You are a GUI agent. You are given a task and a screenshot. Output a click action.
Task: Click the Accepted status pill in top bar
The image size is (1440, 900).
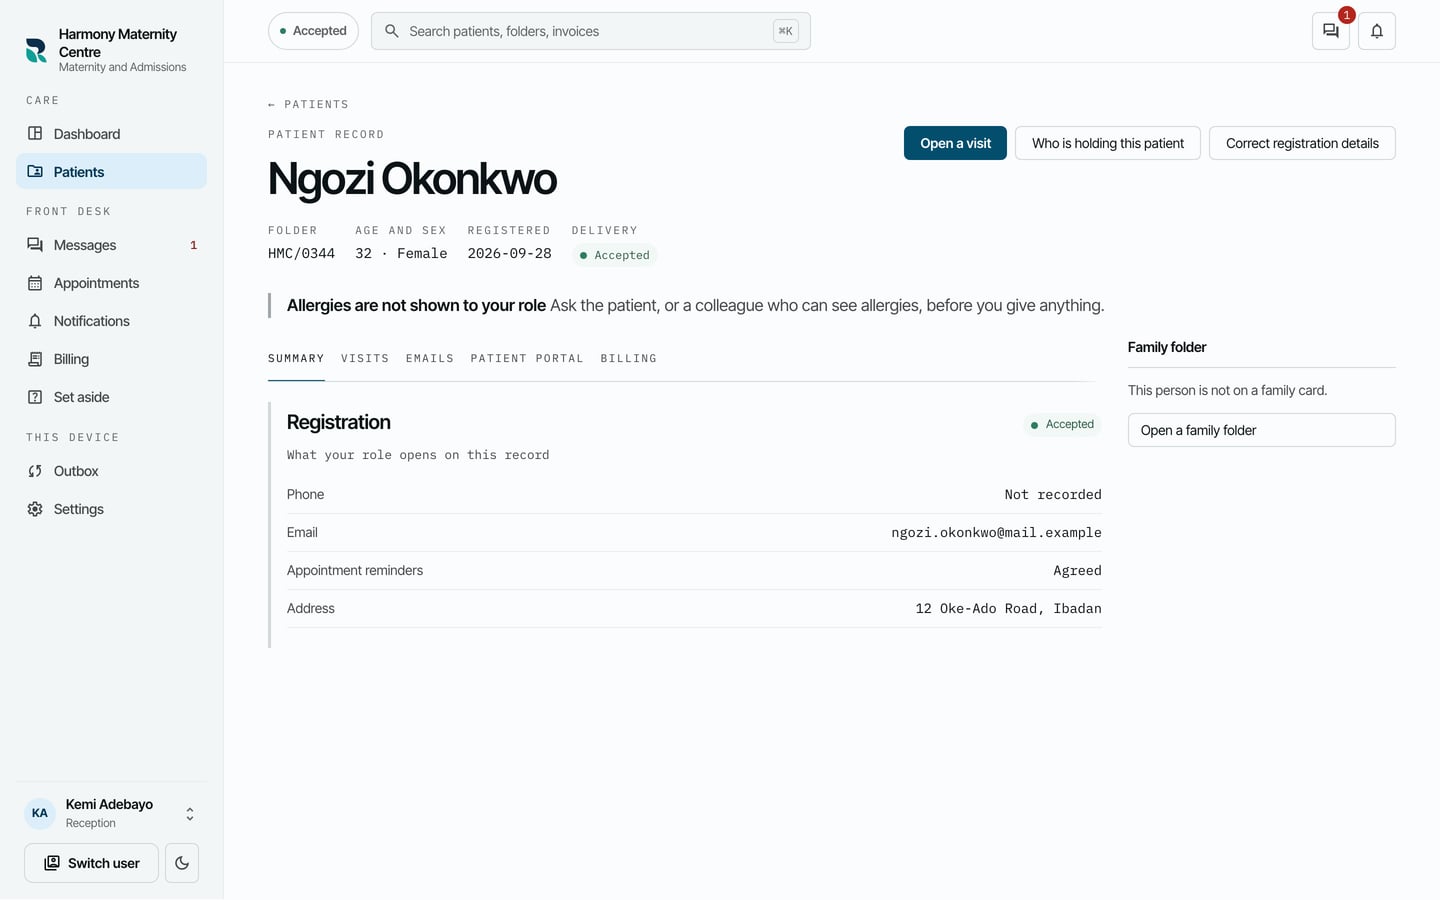(x=313, y=31)
